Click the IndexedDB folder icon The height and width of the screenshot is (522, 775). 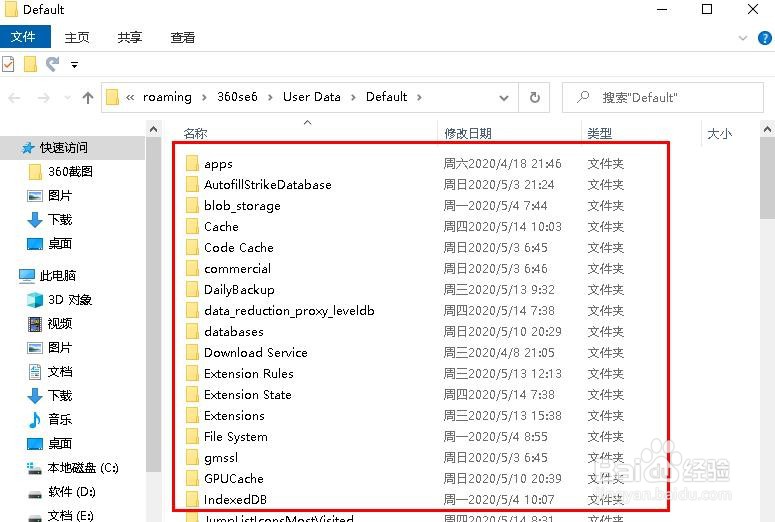coord(192,500)
